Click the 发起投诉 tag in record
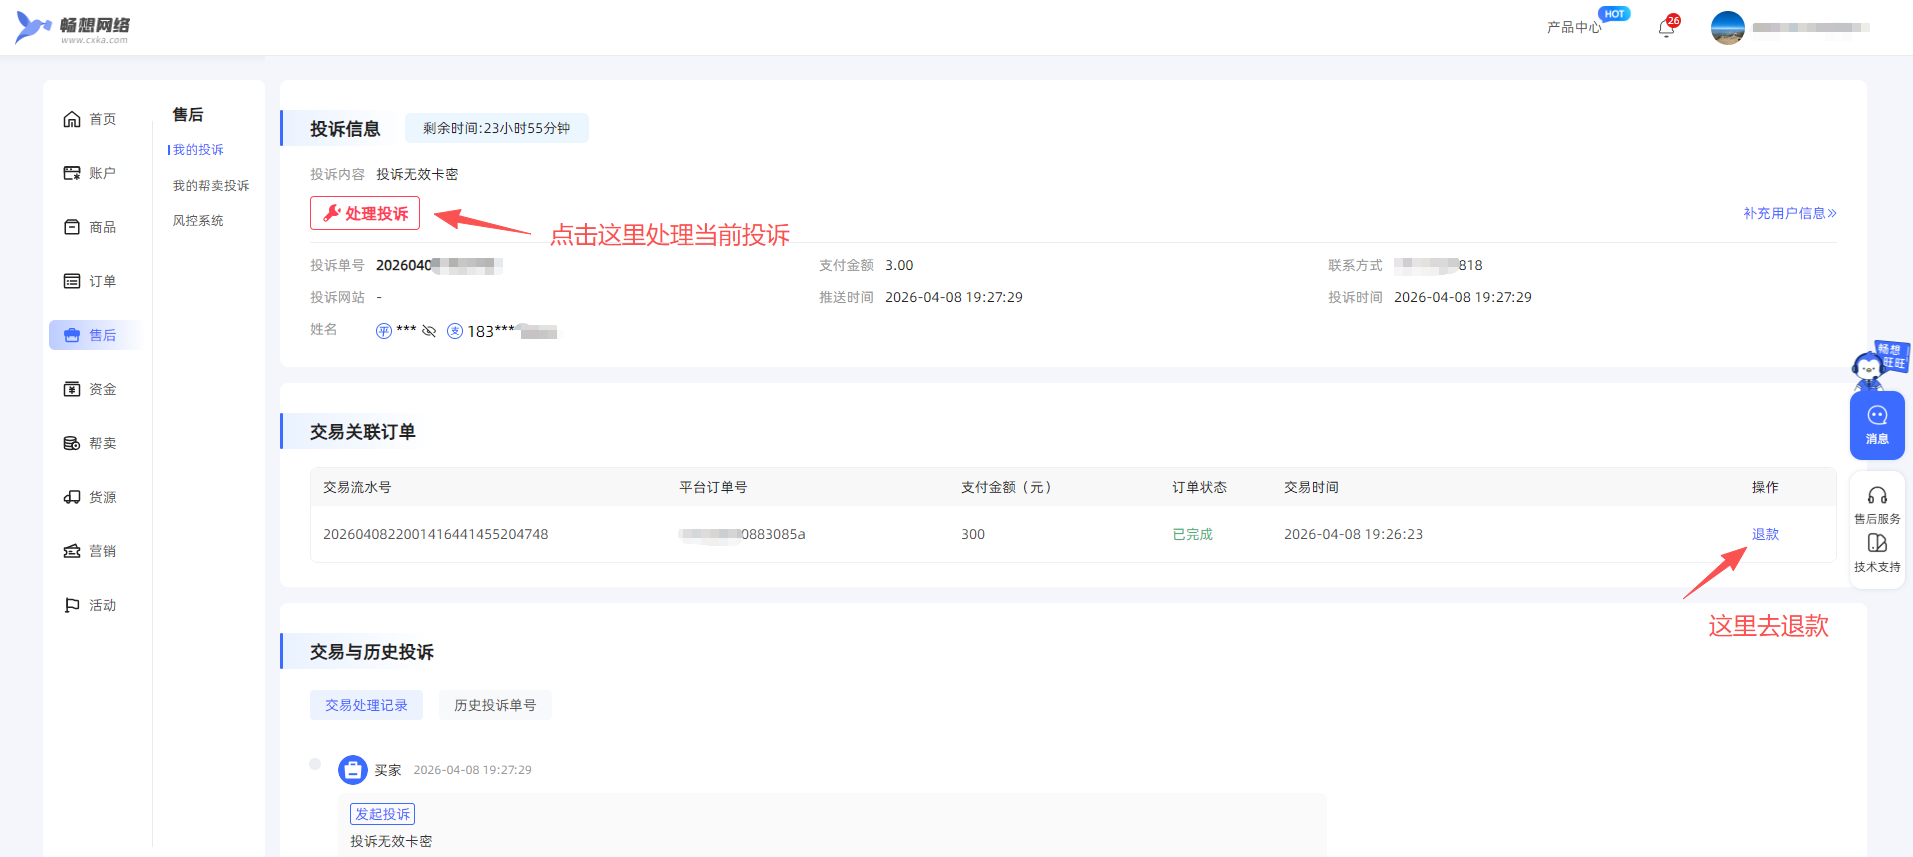The height and width of the screenshot is (857, 1913). pos(382,814)
